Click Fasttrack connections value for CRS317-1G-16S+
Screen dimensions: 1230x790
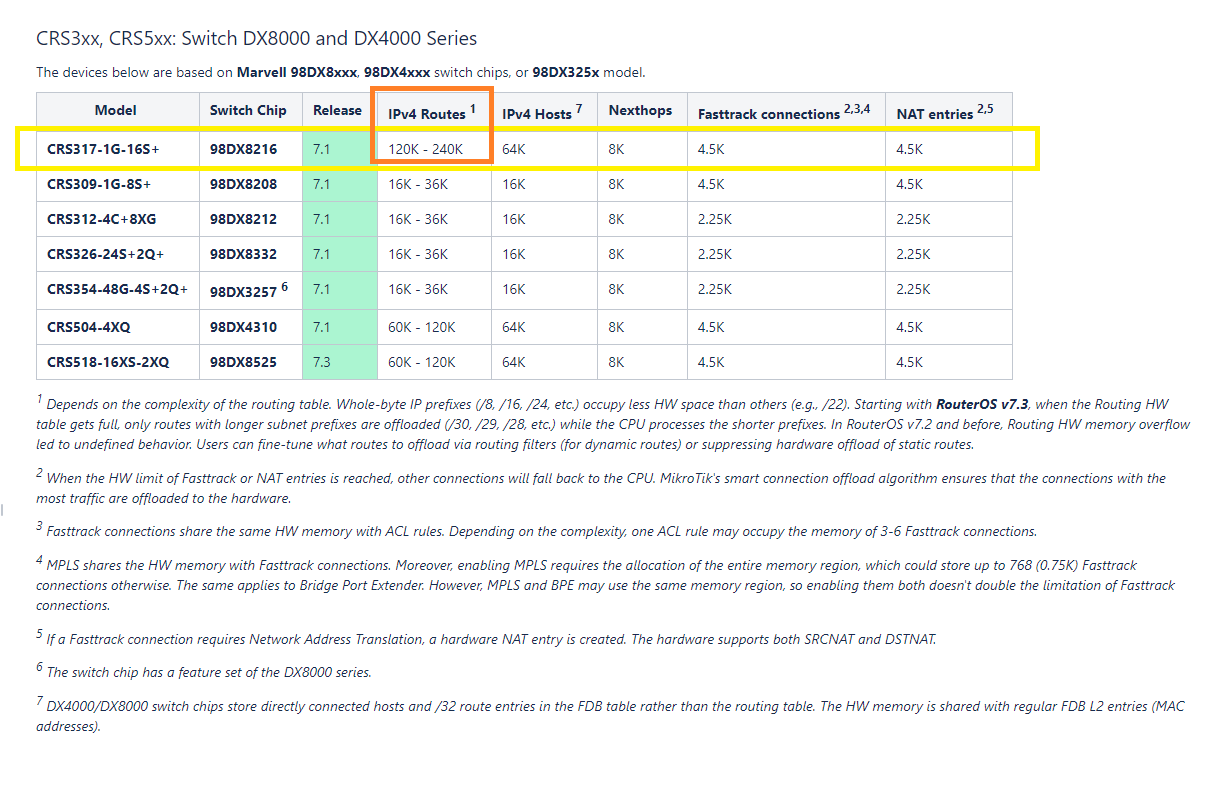pyautogui.click(x=711, y=149)
